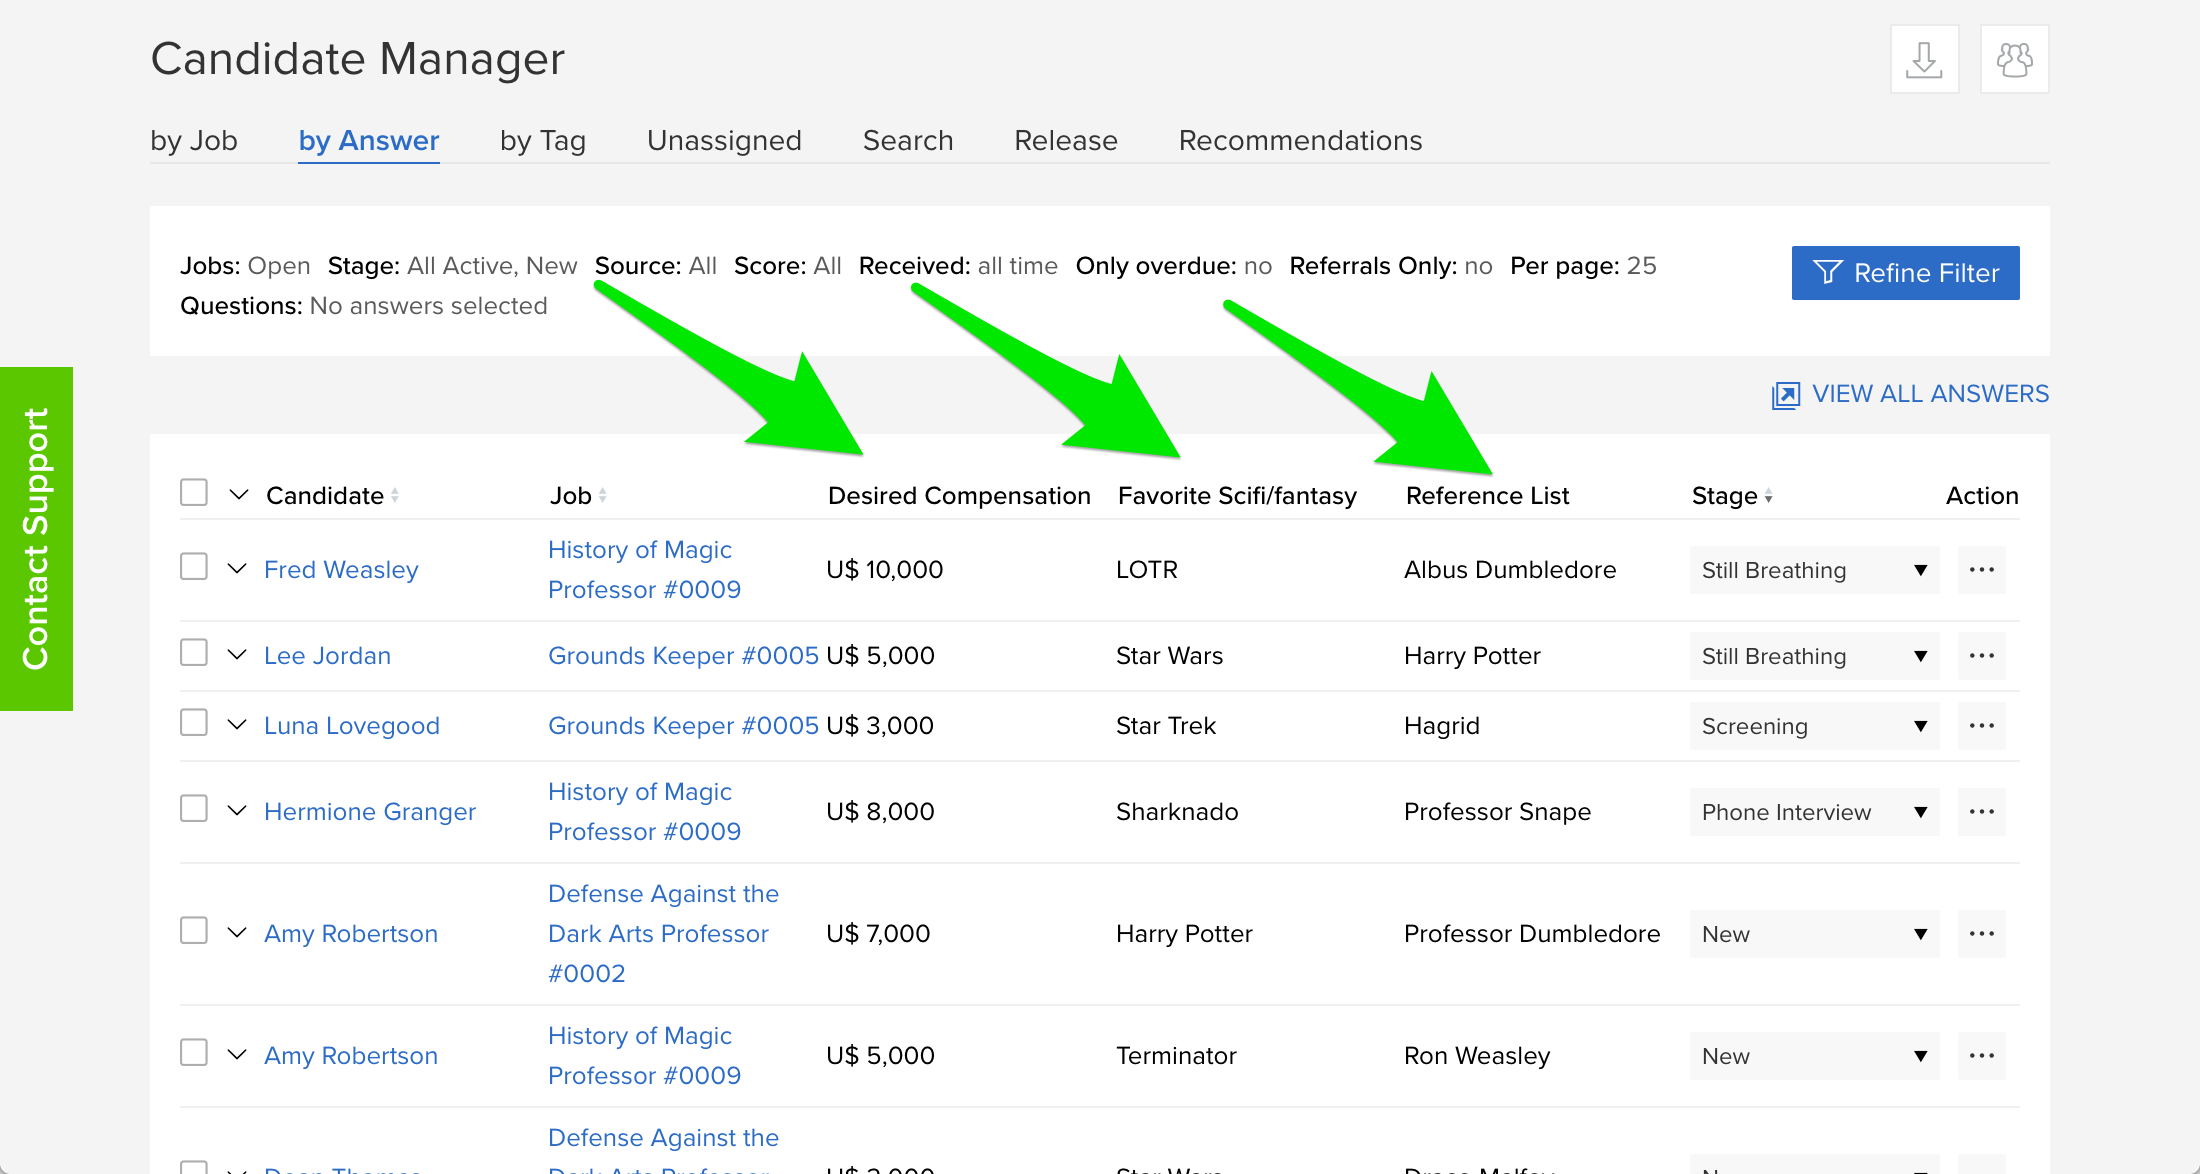Sort table by Stage column
The image size is (2200, 1174).
point(1768,496)
